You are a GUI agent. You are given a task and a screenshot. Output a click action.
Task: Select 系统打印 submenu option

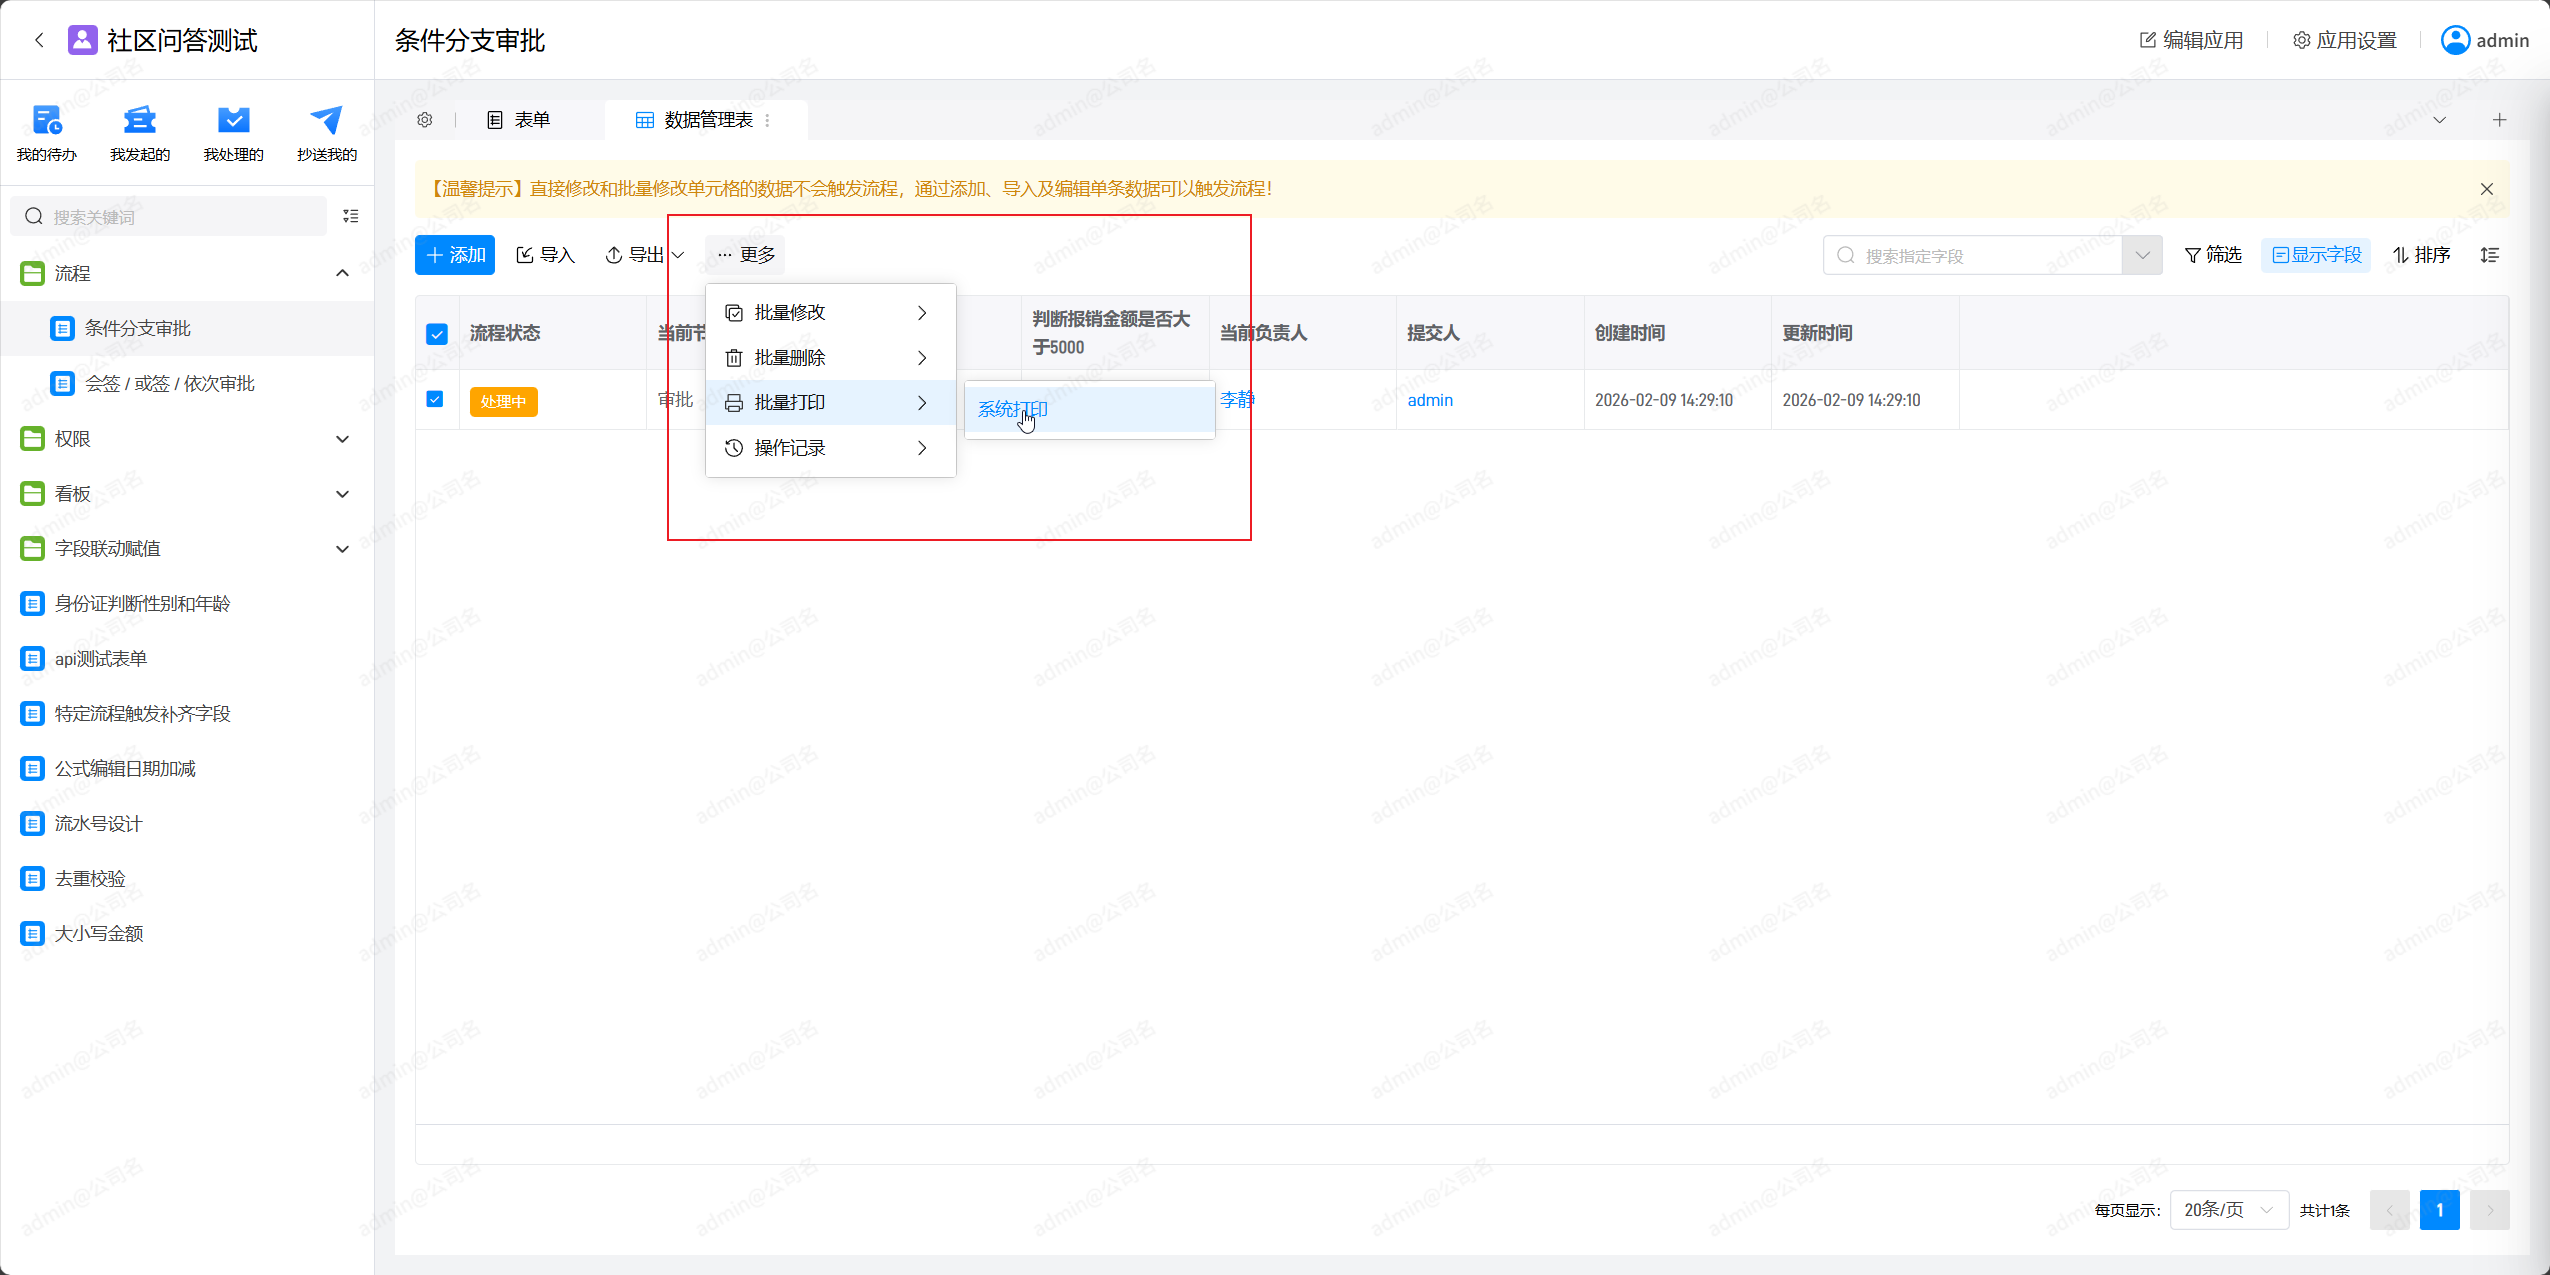(x=1013, y=410)
